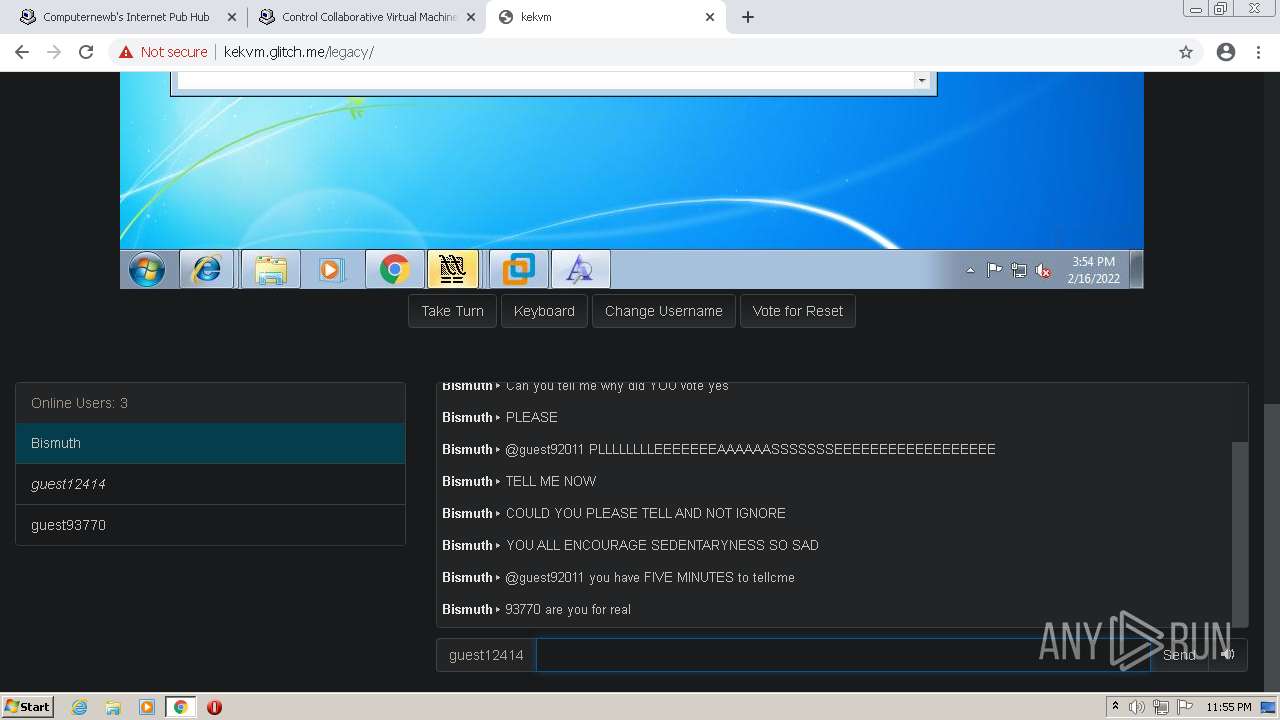Image resolution: width=1280 pixels, height=720 pixels.
Task: Open the blue A-shaped app in VM taskbar
Action: coord(580,269)
